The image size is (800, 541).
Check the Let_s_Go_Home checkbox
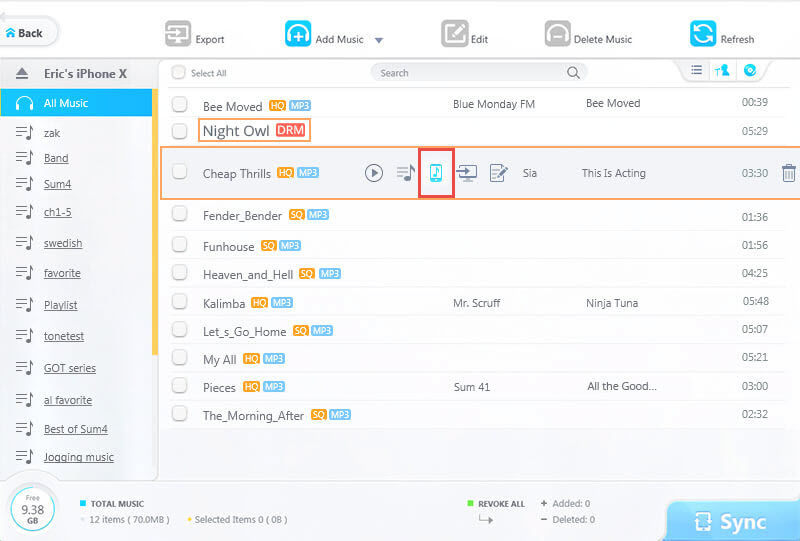coord(180,329)
